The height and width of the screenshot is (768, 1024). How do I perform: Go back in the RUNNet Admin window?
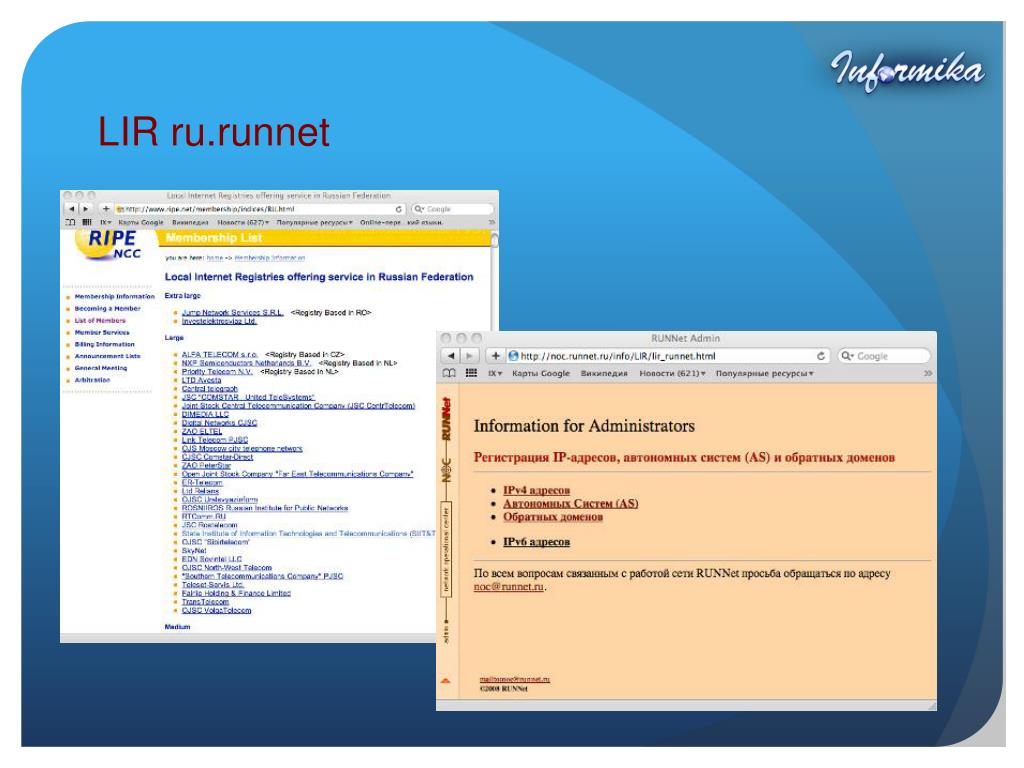(x=451, y=356)
